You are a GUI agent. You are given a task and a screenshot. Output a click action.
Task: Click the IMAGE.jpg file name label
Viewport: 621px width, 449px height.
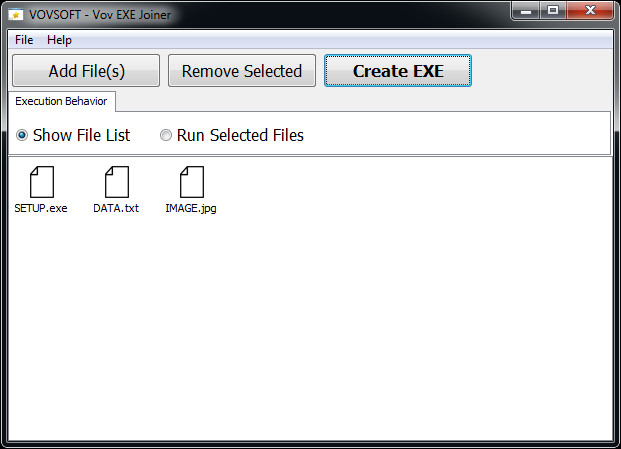click(191, 209)
